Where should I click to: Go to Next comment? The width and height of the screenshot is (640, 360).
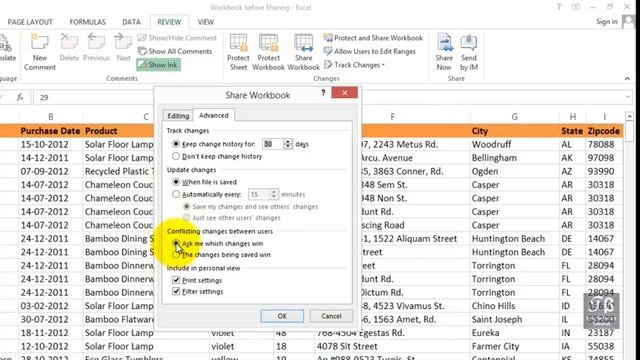(x=123, y=48)
